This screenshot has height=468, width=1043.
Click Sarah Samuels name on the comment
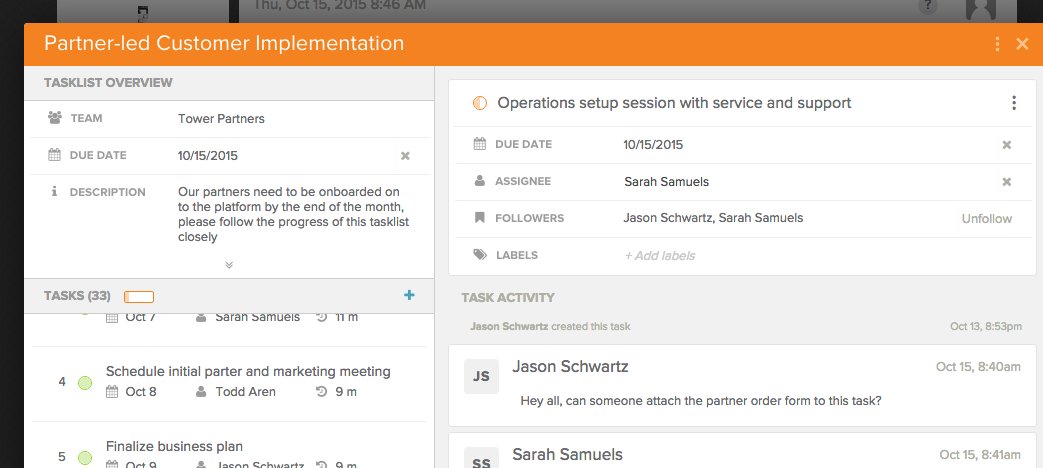tap(567, 455)
